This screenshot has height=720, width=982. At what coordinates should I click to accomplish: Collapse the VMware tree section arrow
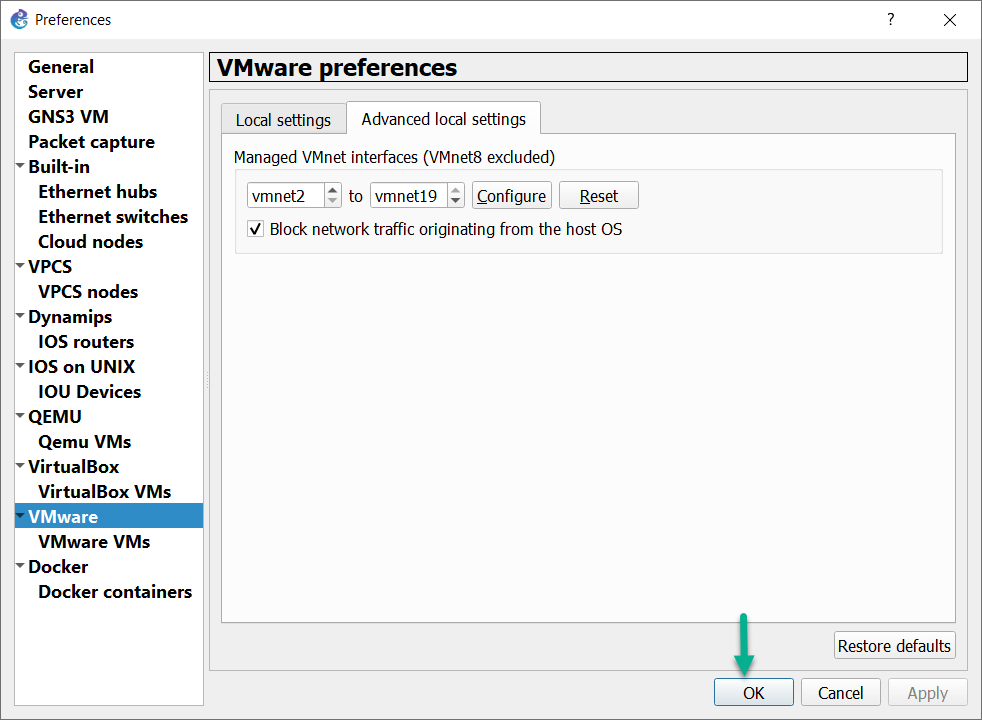[20, 516]
